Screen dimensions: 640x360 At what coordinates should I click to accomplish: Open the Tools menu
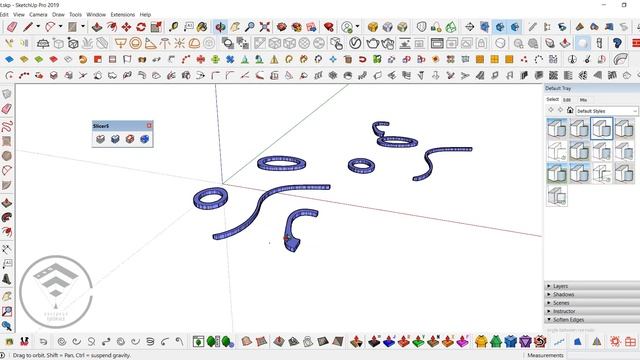76,14
